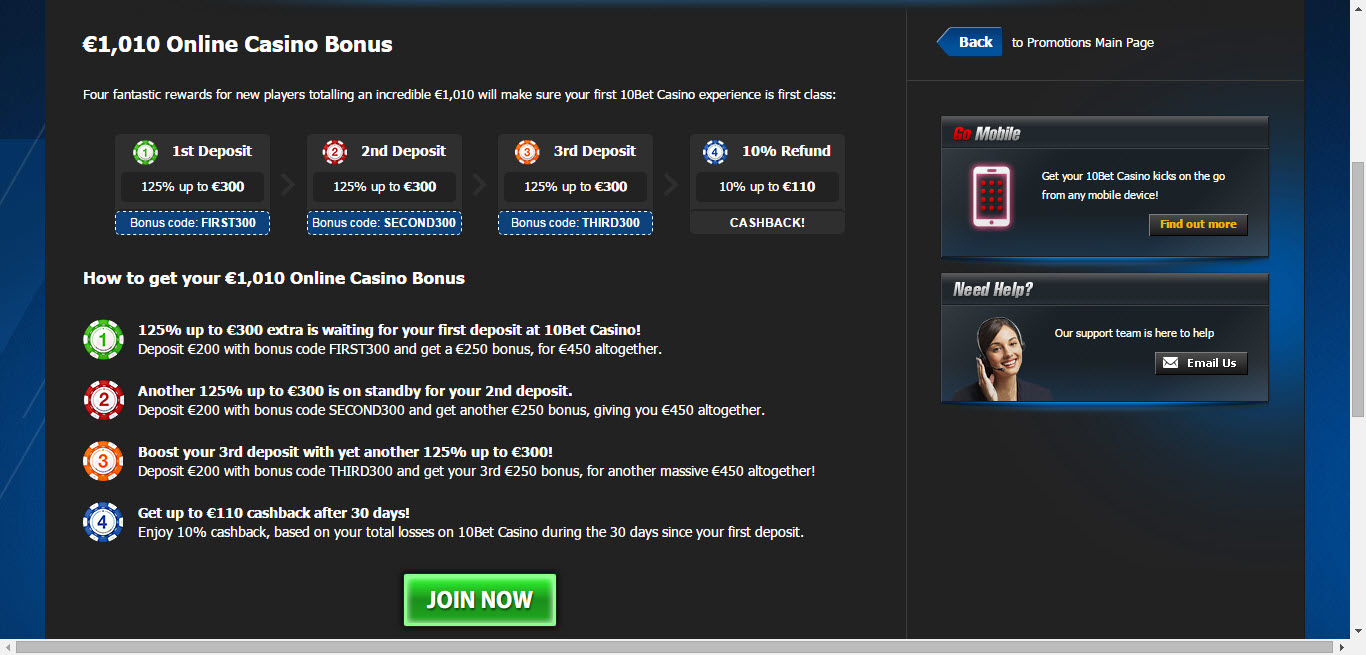The height and width of the screenshot is (655, 1366).
Task: Click the blue chip icon beside 10% Refund
Action: [715, 152]
